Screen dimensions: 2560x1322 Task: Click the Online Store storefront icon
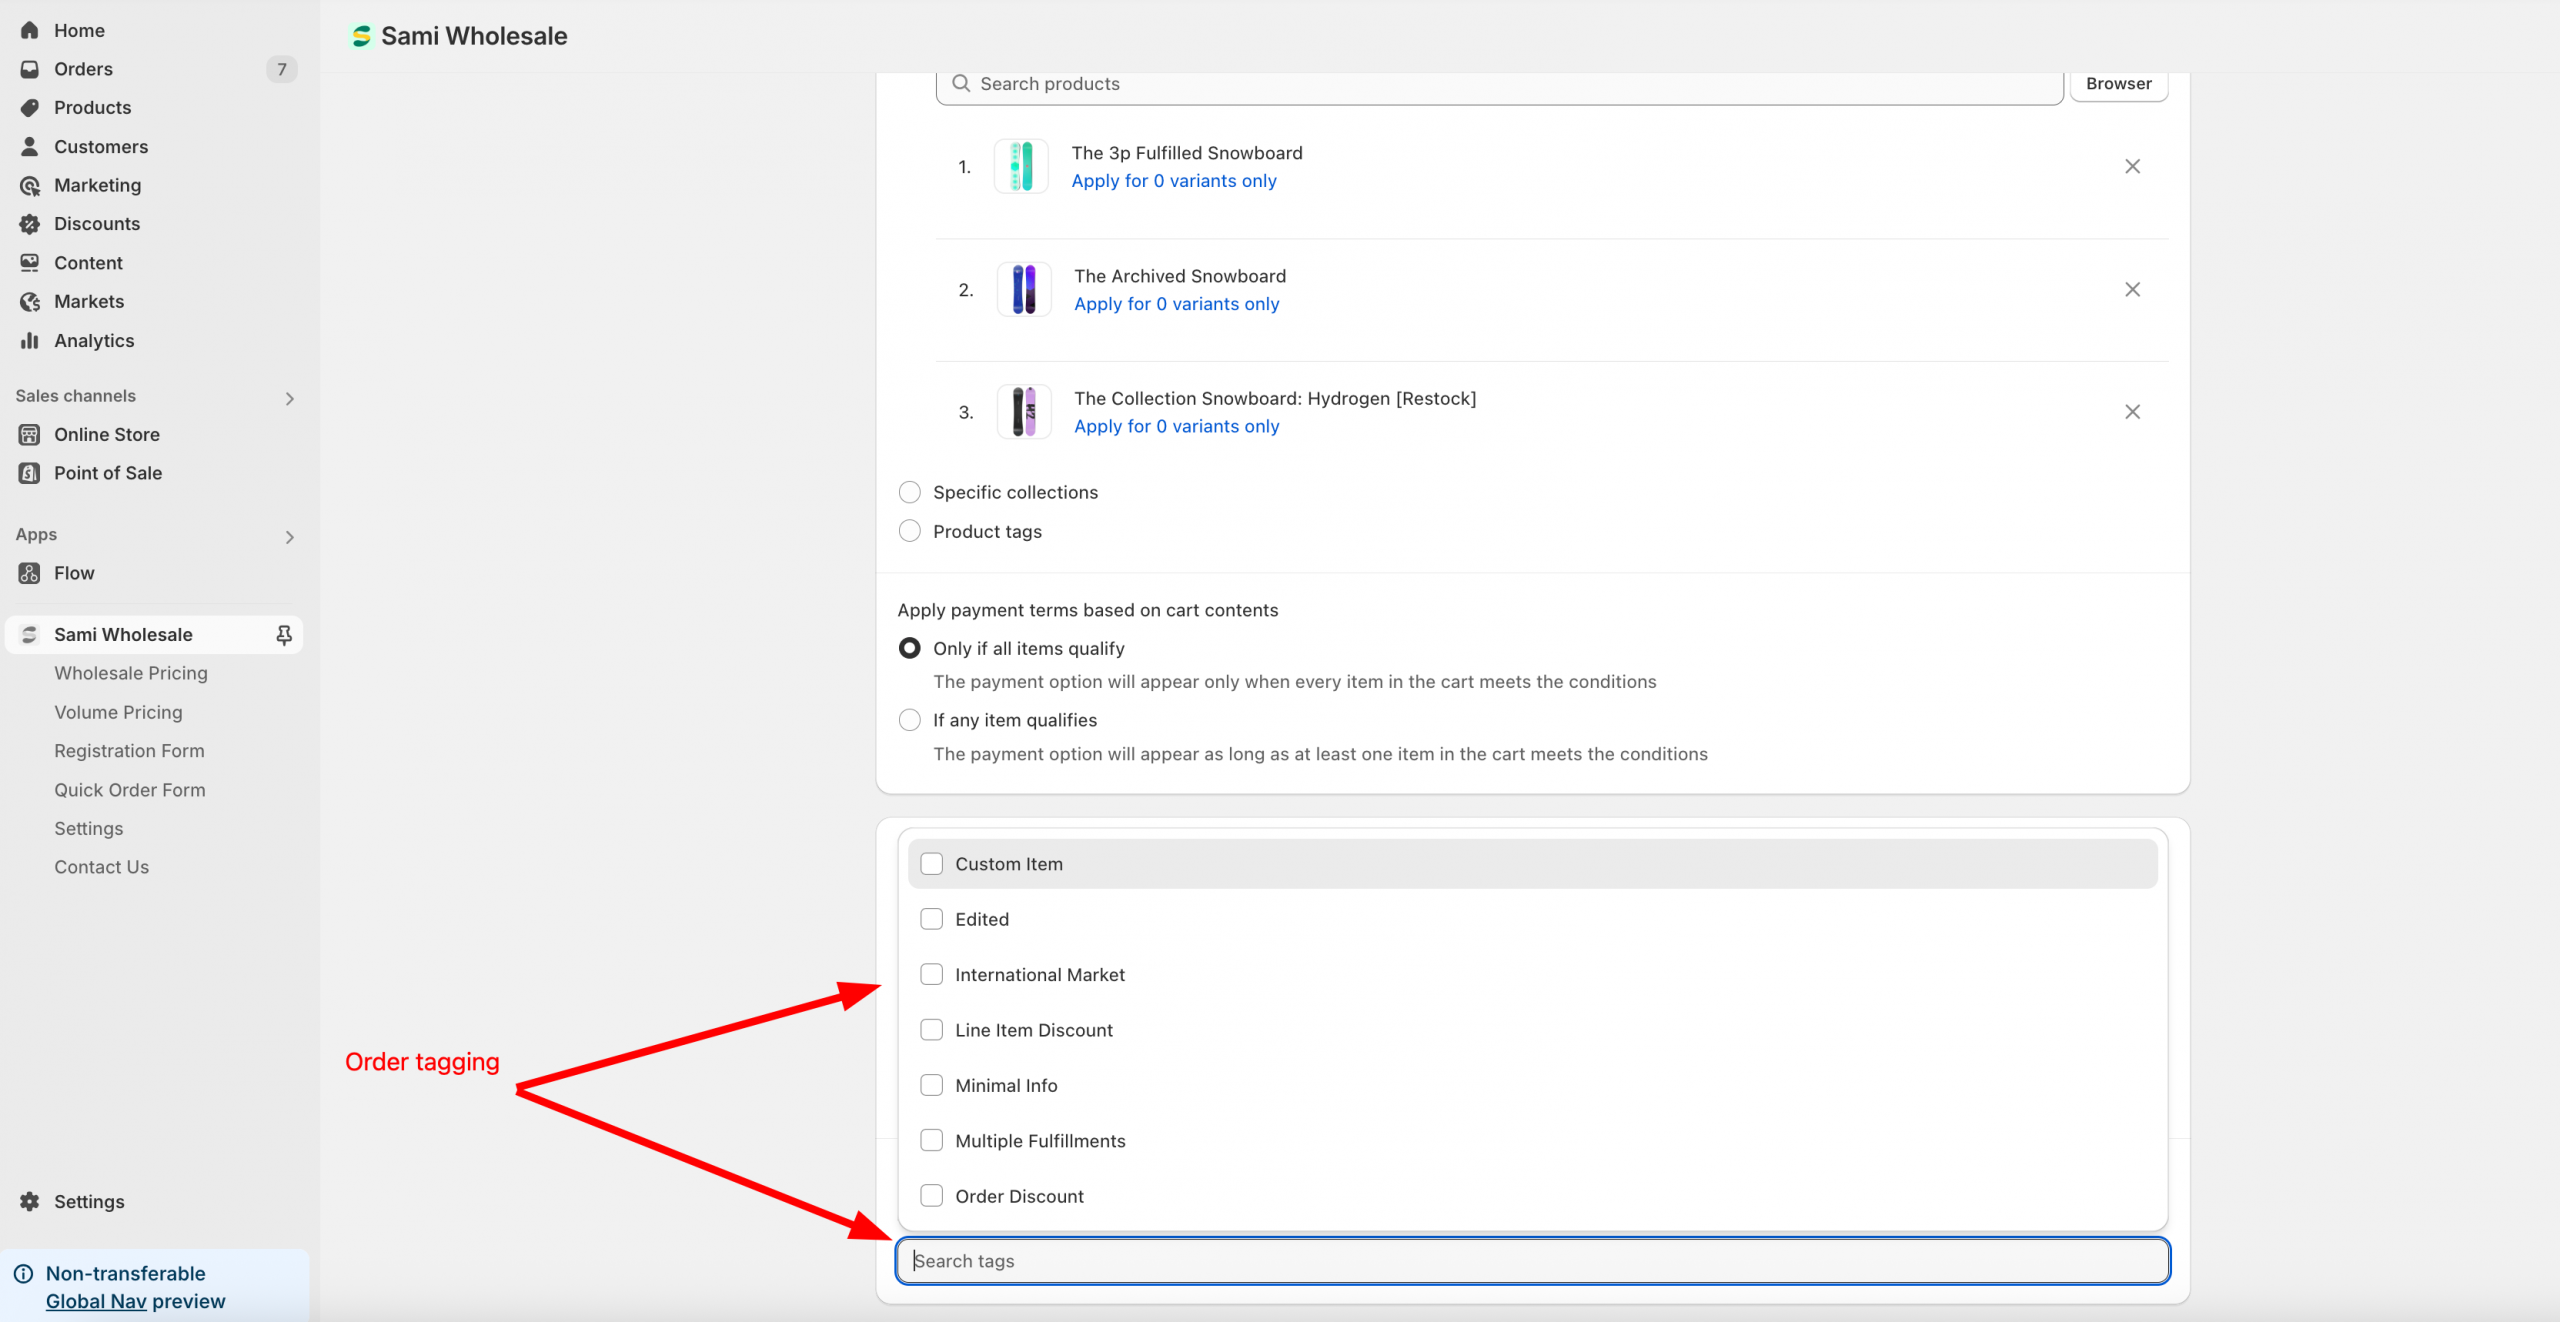(30, 434)
